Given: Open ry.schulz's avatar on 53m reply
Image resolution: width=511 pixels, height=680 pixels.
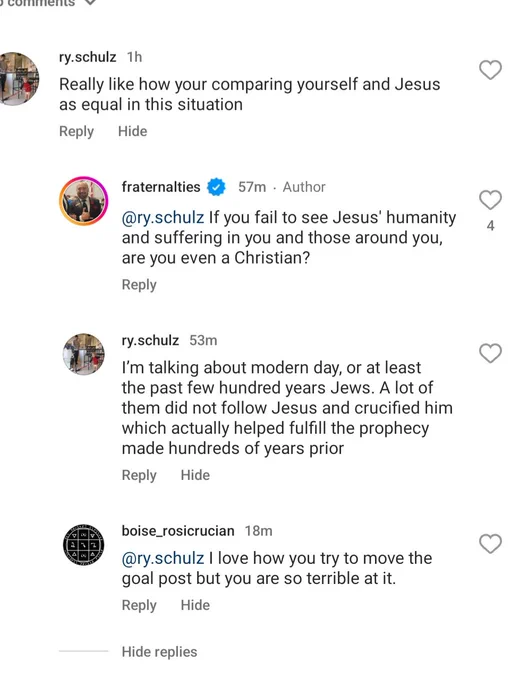Looking at the screenshot, I should [x=83, y=354].
